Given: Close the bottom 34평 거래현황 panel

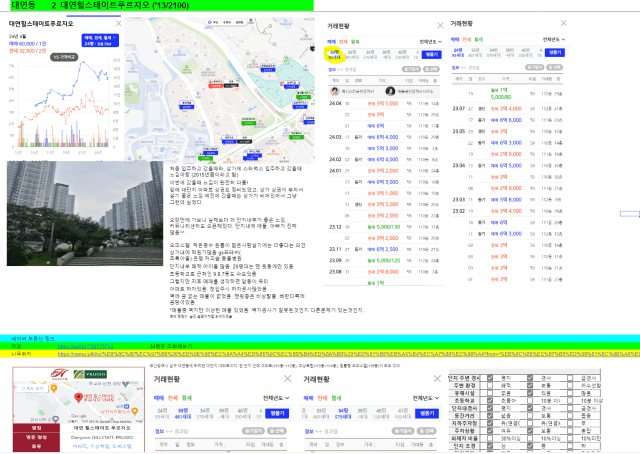Looking at the screenshot, I should point(437,379).
